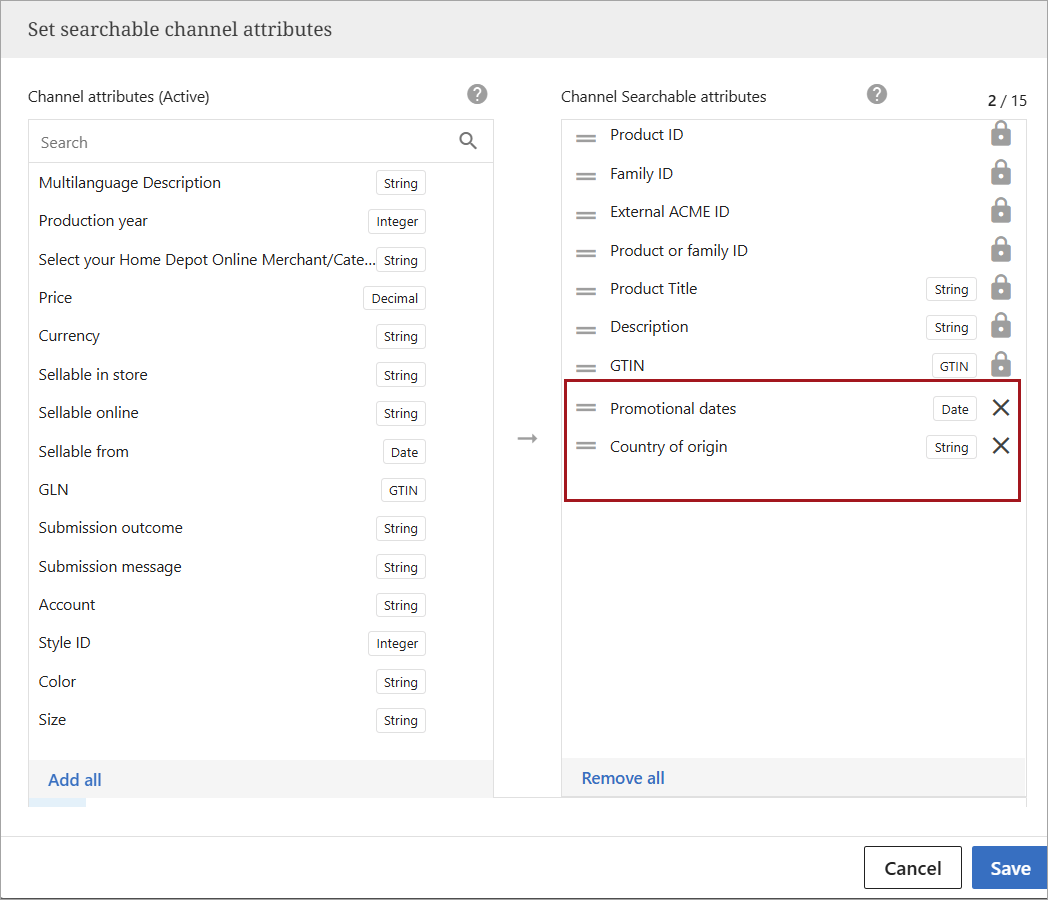This screenshot has width=1048, height=900.
Task: Click the lock icon beside Product ID
Action: pos(1000,134)
